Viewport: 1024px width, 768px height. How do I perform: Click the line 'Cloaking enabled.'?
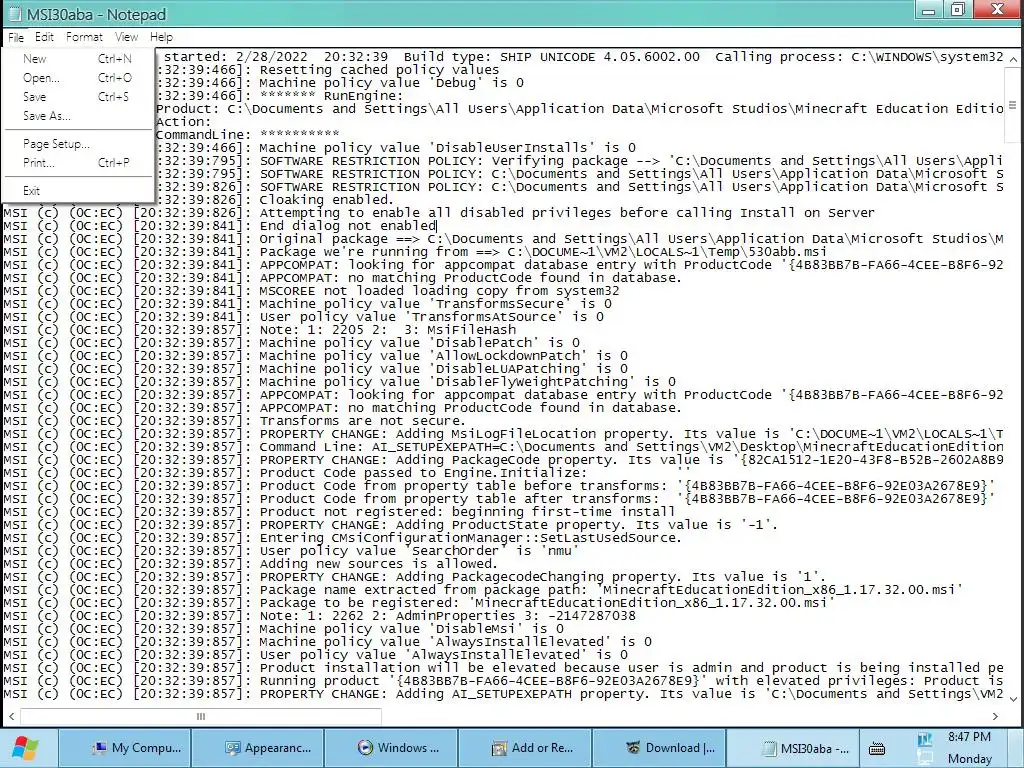(x=327, y=200)
